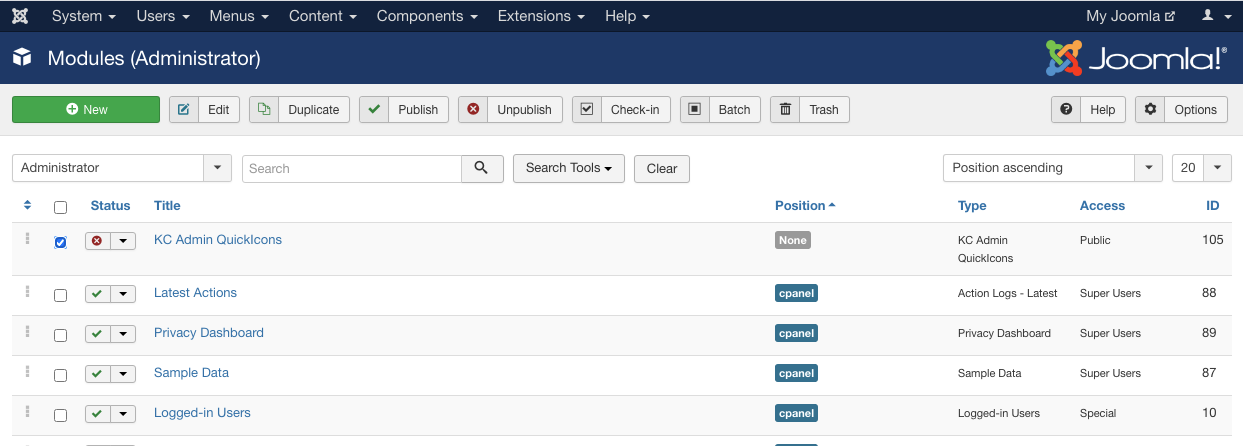Open Help with the question mark button
This screenshot has width=1243, height=446.
tap(1088, 110)
